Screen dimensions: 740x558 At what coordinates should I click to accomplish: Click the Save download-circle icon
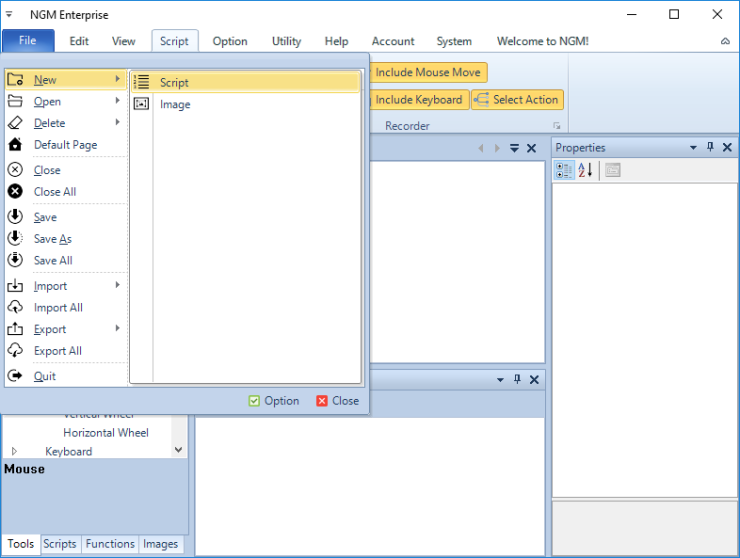coord(15,217)
